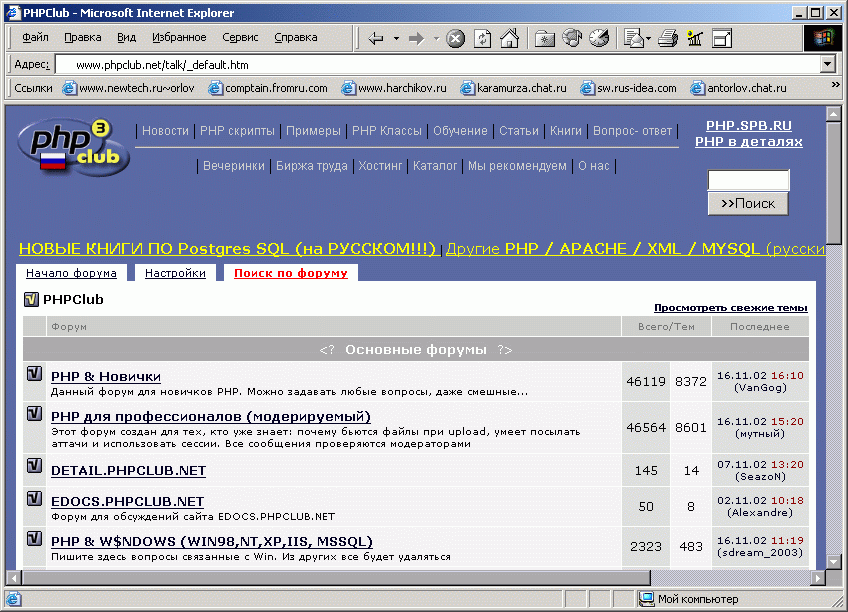Refresh the page with the Refresh icon

[x=482, y=38]
